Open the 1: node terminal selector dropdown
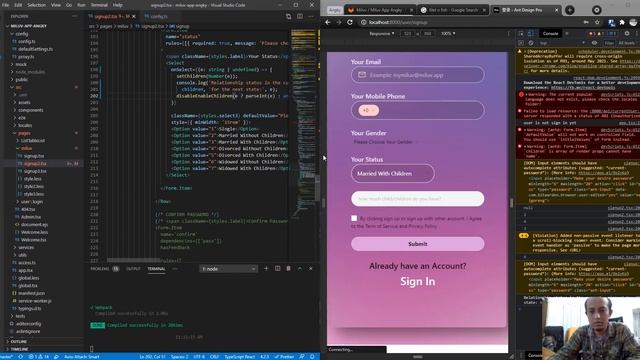This screenshot has height=360, width=640. pyautogui.click(x=229, y=269)
